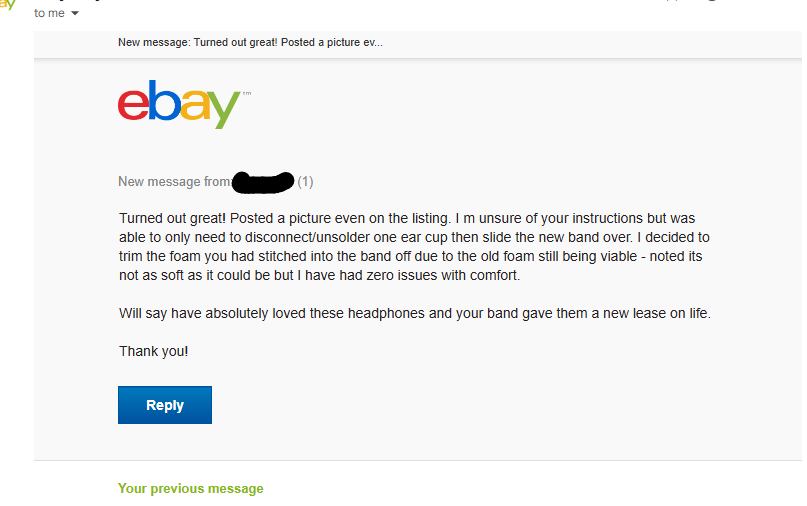Expand the "to me" recipient details arrow
807x506 pixels.
pyautogui.click(x=75, y=14)
